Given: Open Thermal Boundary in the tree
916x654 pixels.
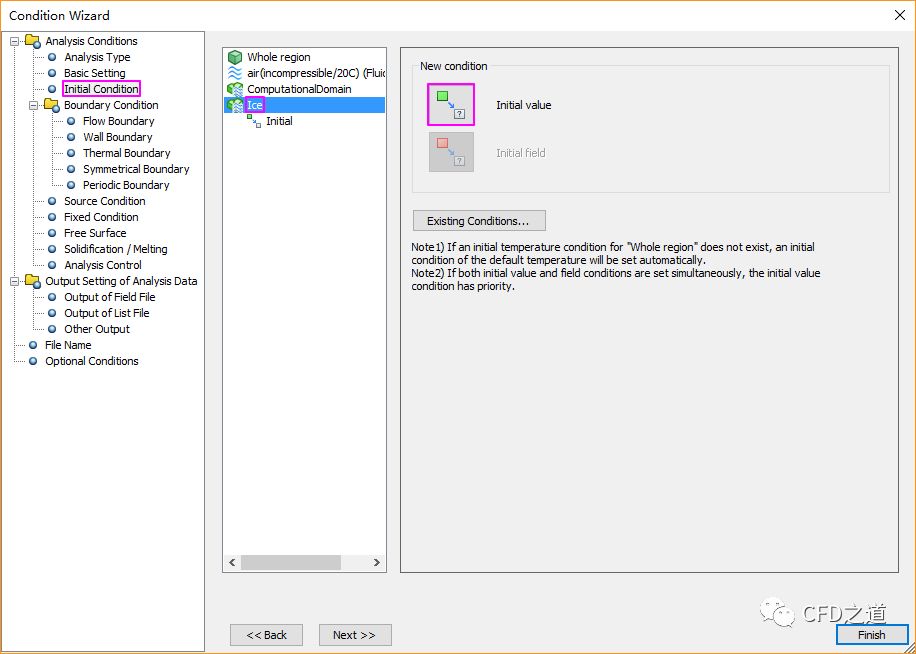Looking at the screenshot, I should coord(127,153).
